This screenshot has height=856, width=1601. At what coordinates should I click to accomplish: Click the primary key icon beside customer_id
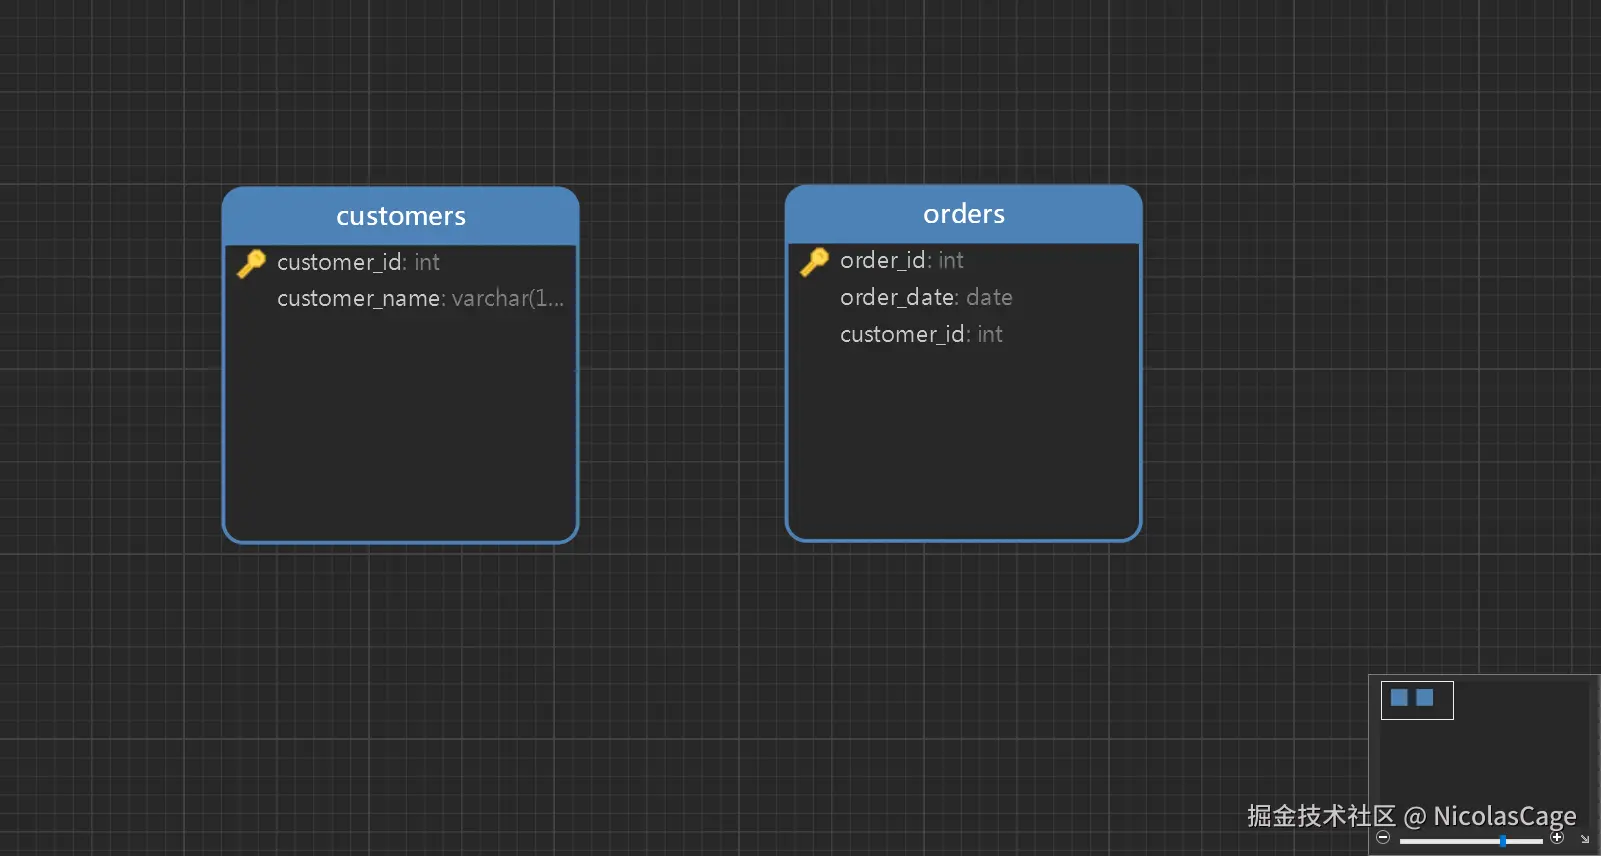pos(251,263)
